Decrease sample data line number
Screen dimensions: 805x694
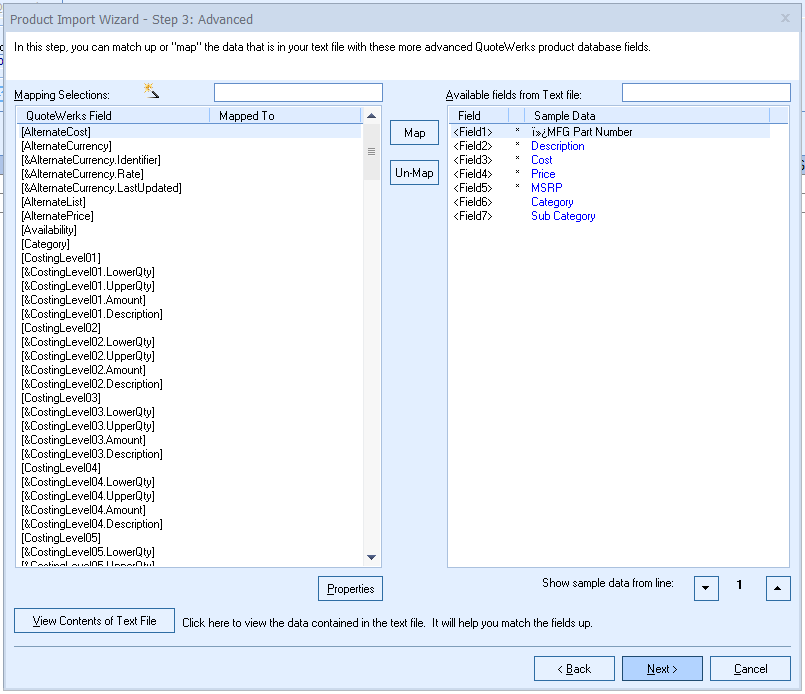pos(706,587)
